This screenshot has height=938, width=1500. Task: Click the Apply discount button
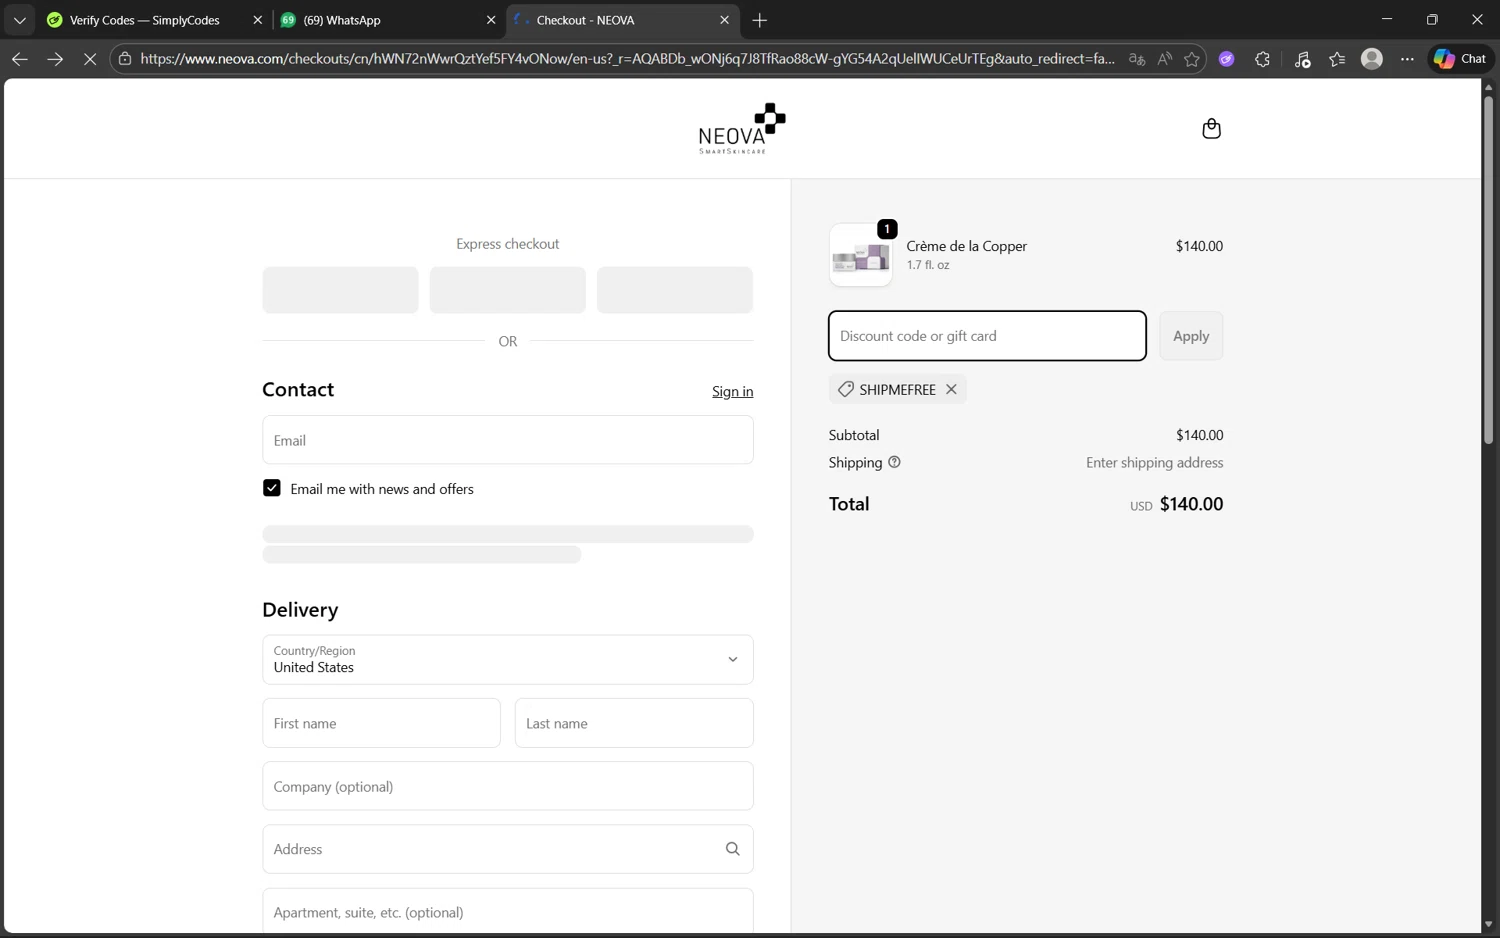[1191, 336]
